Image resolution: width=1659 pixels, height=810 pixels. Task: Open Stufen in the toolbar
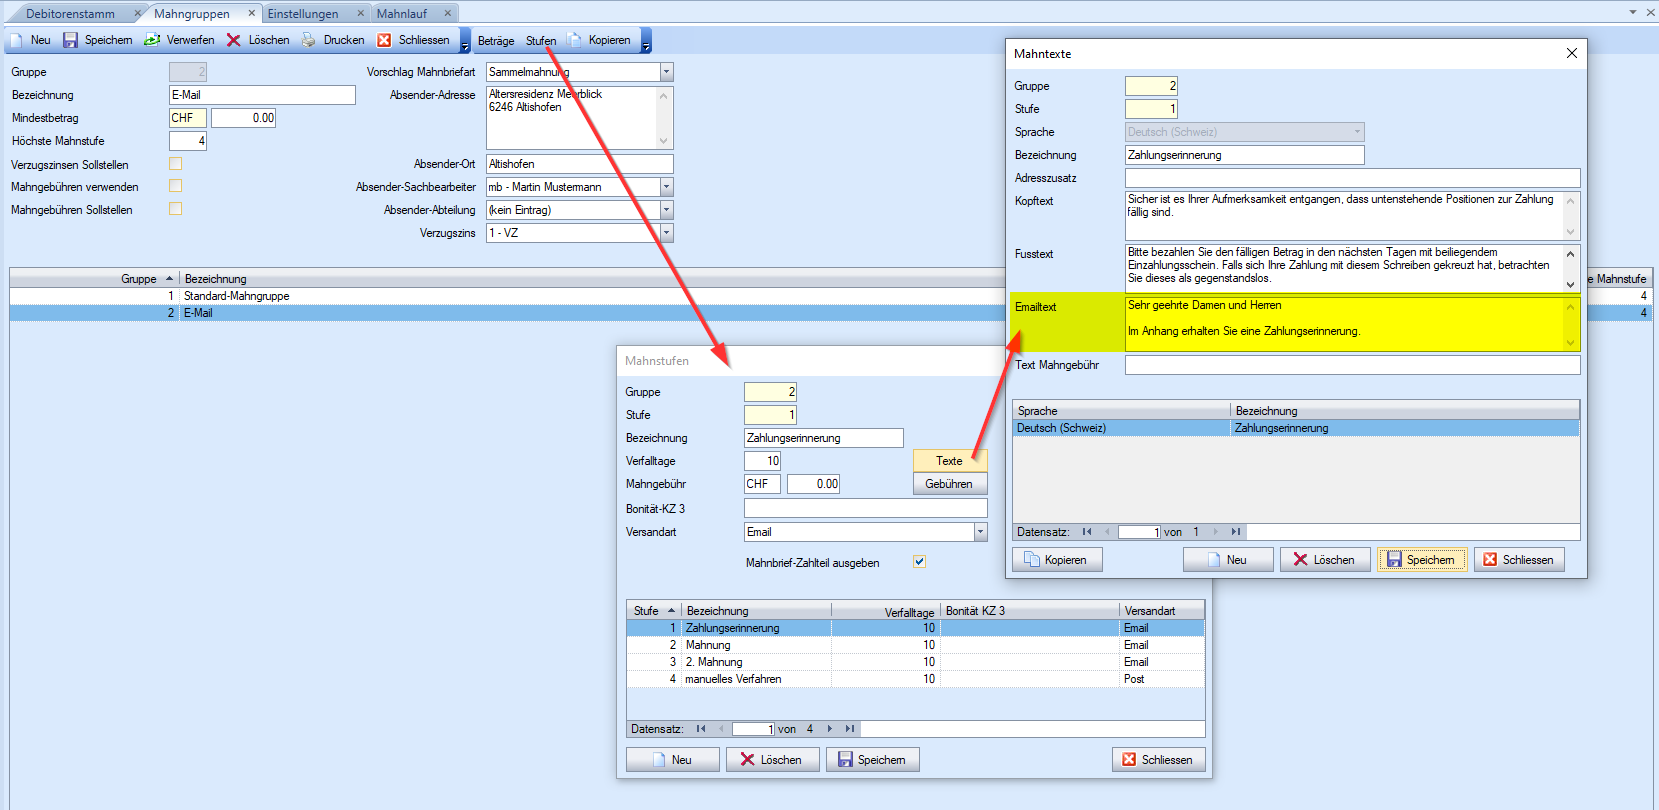pos(541,41)
